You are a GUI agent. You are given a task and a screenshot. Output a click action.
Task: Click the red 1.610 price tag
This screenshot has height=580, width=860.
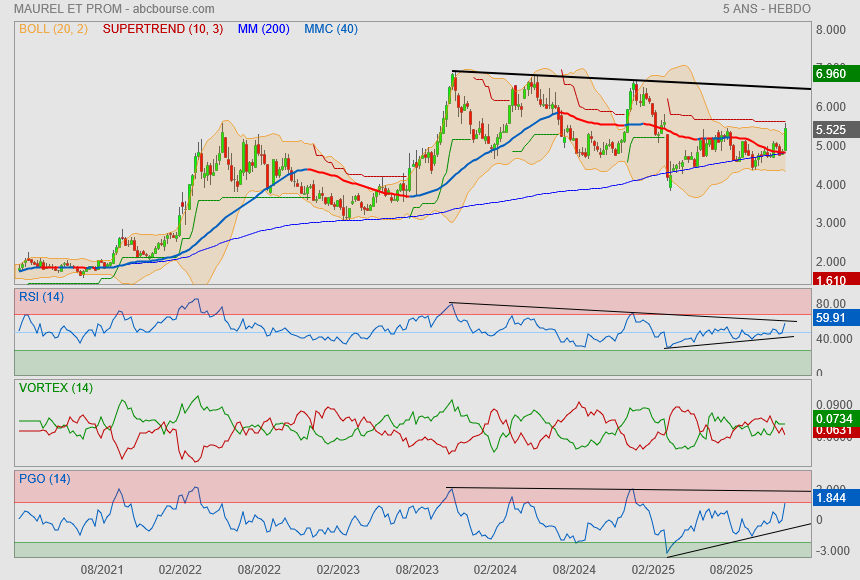point(831,281)
